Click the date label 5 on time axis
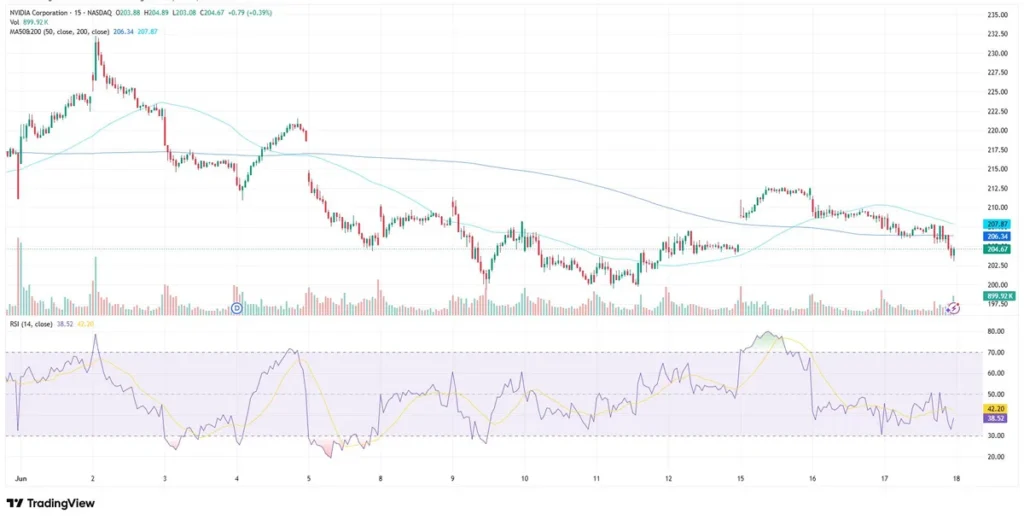1024x520 pixels. tap(308, 478)
